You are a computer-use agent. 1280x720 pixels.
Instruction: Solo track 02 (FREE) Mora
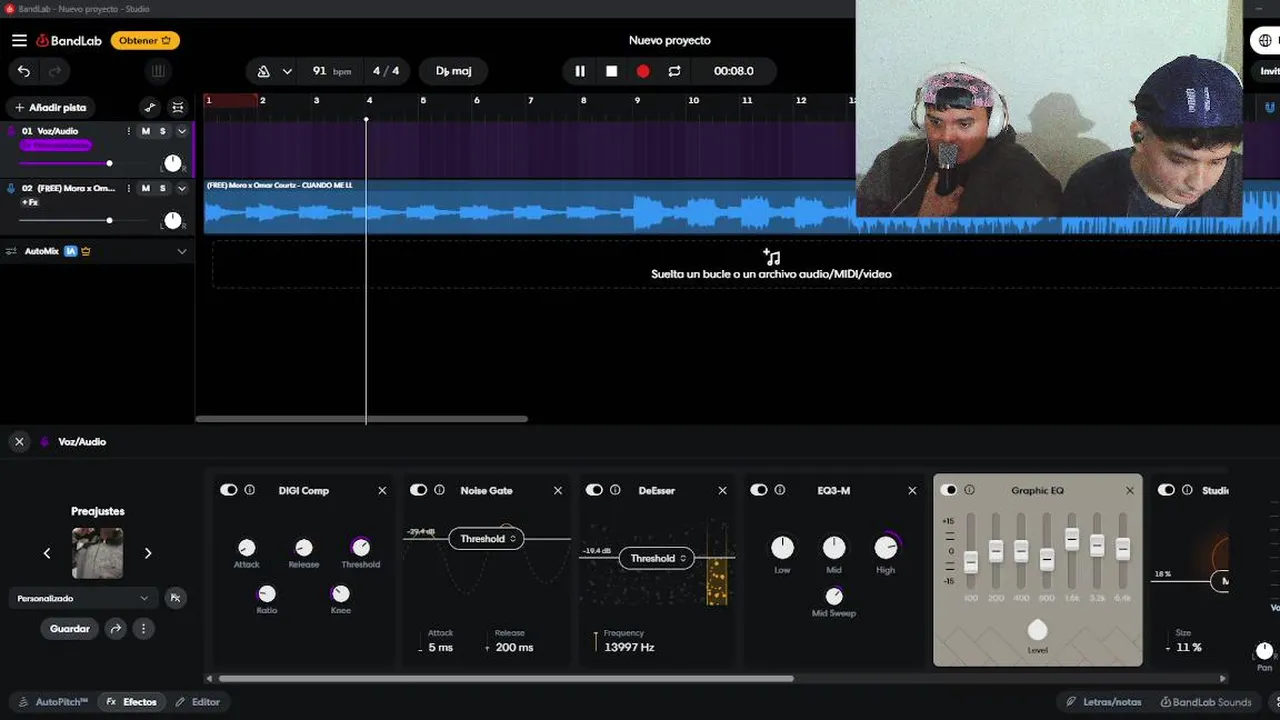[x=163, y=188]
